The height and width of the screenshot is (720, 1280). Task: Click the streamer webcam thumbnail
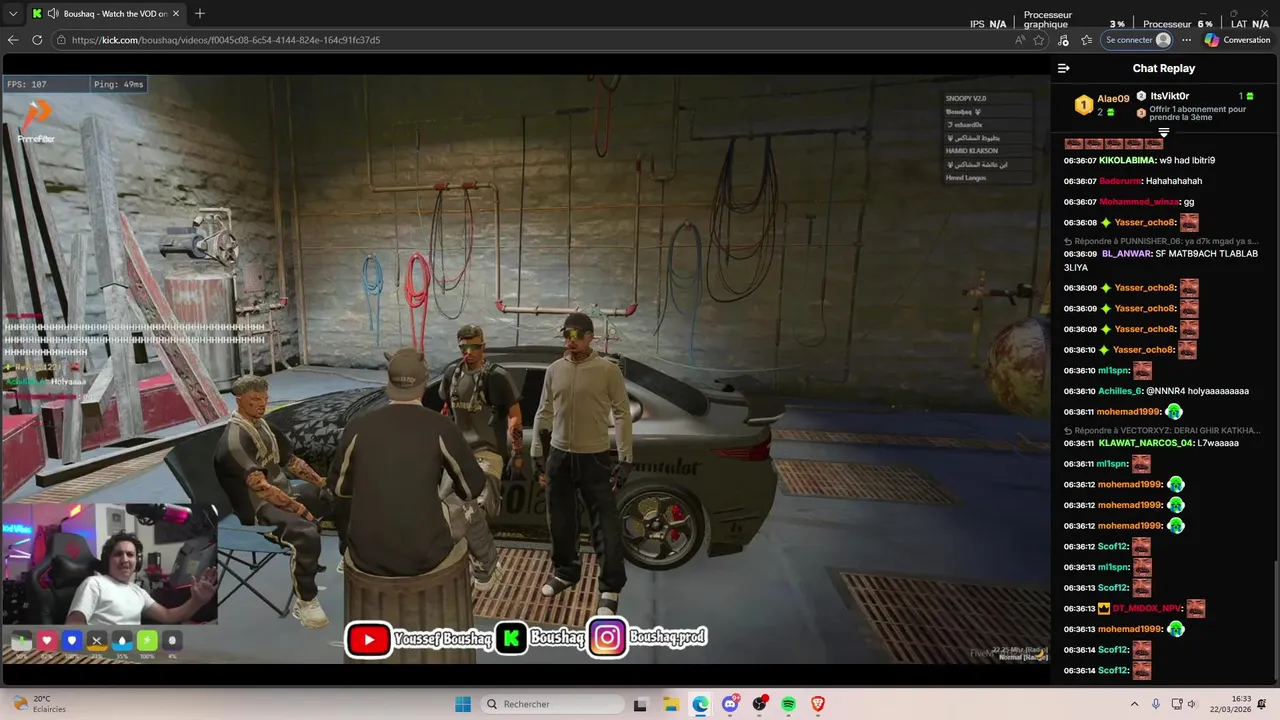point(110,565)
